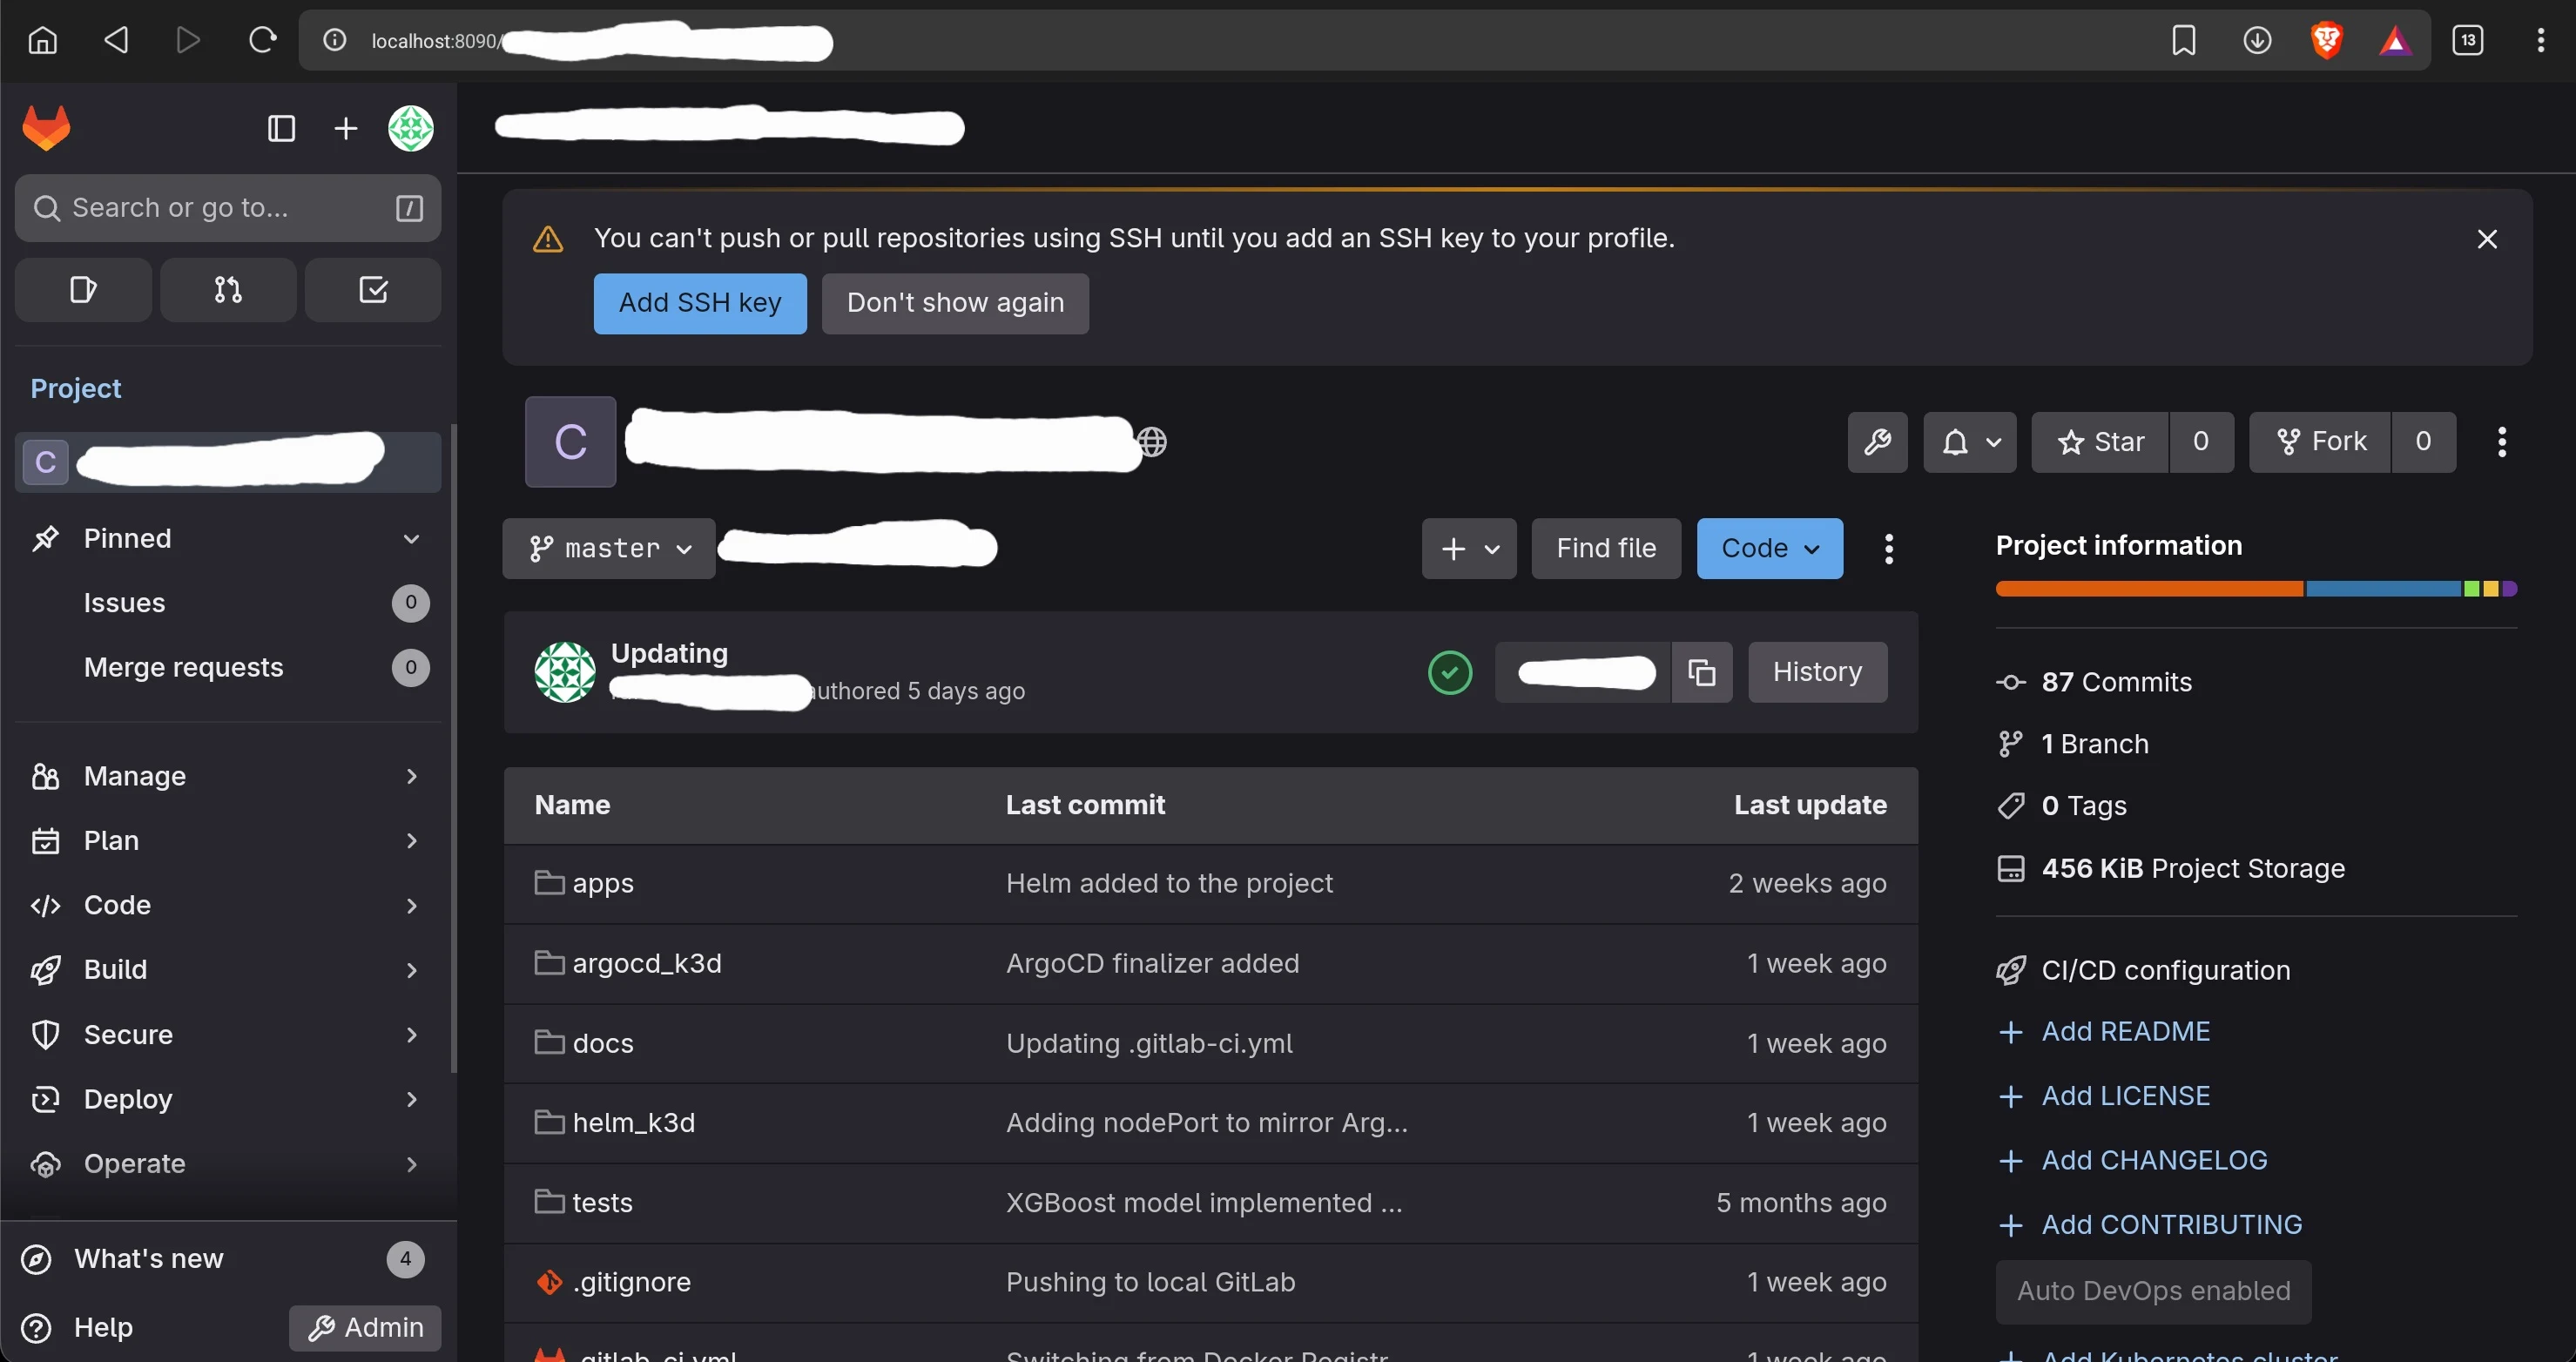Click the project avatar letter C
This screenshot has height=1362, width=2576.
tap(570, 442)
